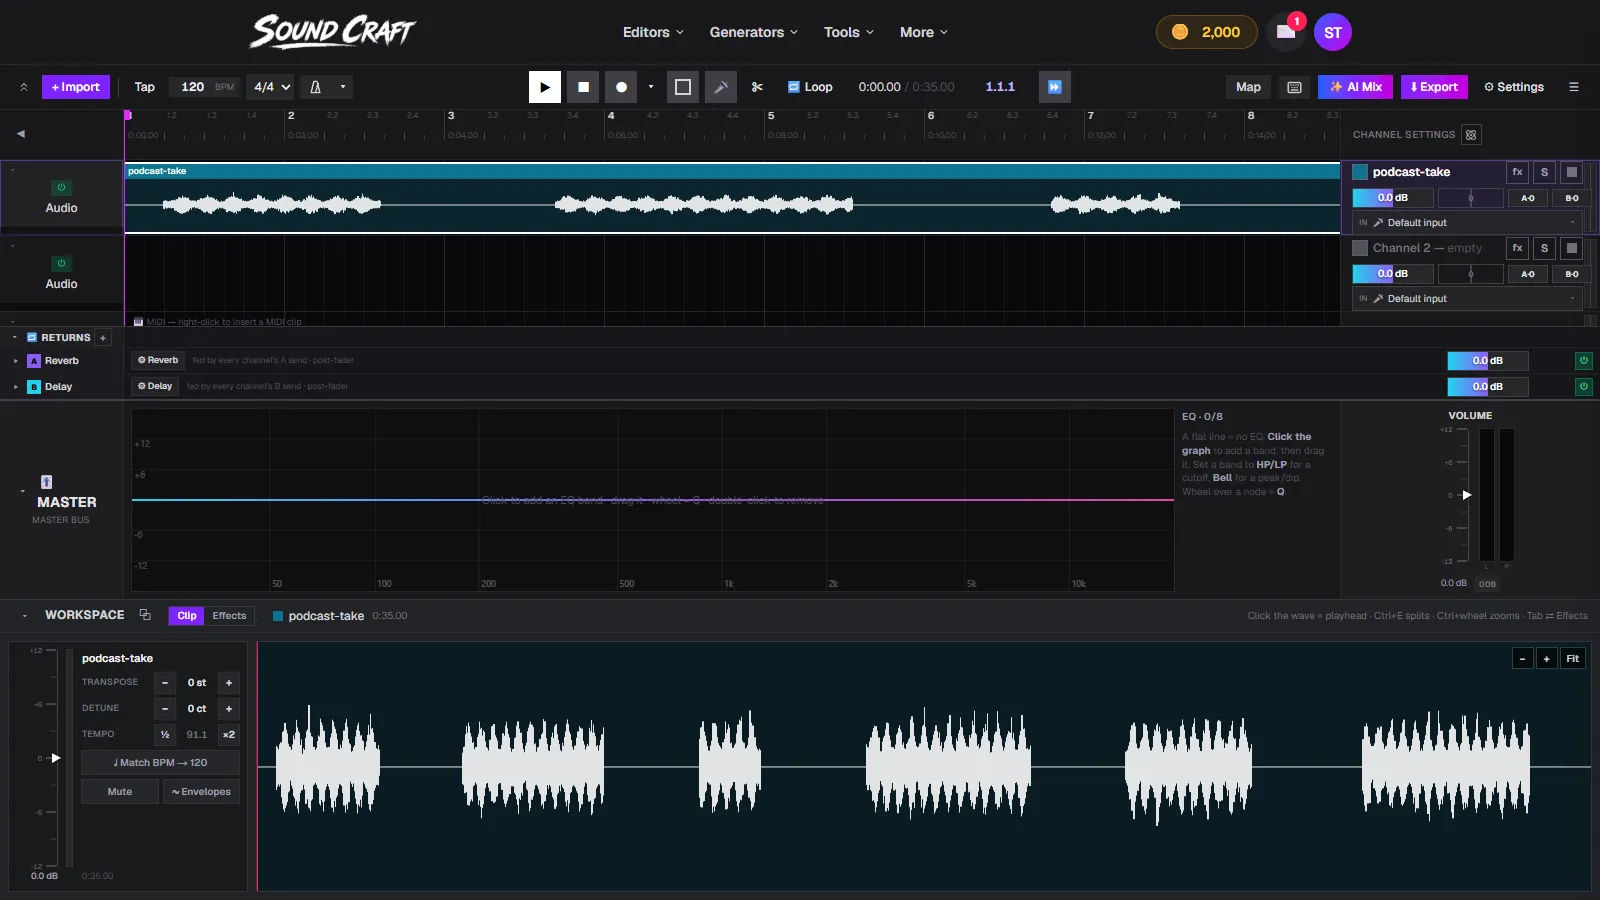Solo the podcast-take channel
The height and width of the screenshot is (900, 1600).
click(1544, 172)
